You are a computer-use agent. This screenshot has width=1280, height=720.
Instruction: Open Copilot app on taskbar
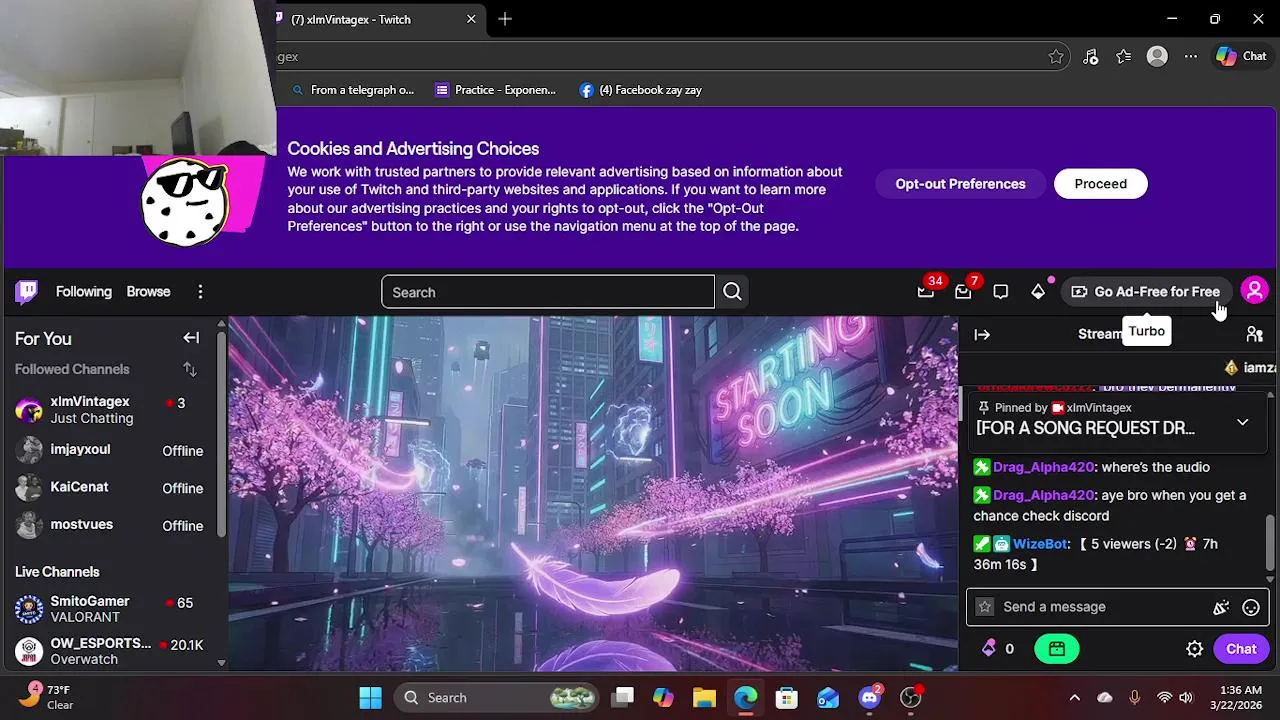[x=663, y=698]
